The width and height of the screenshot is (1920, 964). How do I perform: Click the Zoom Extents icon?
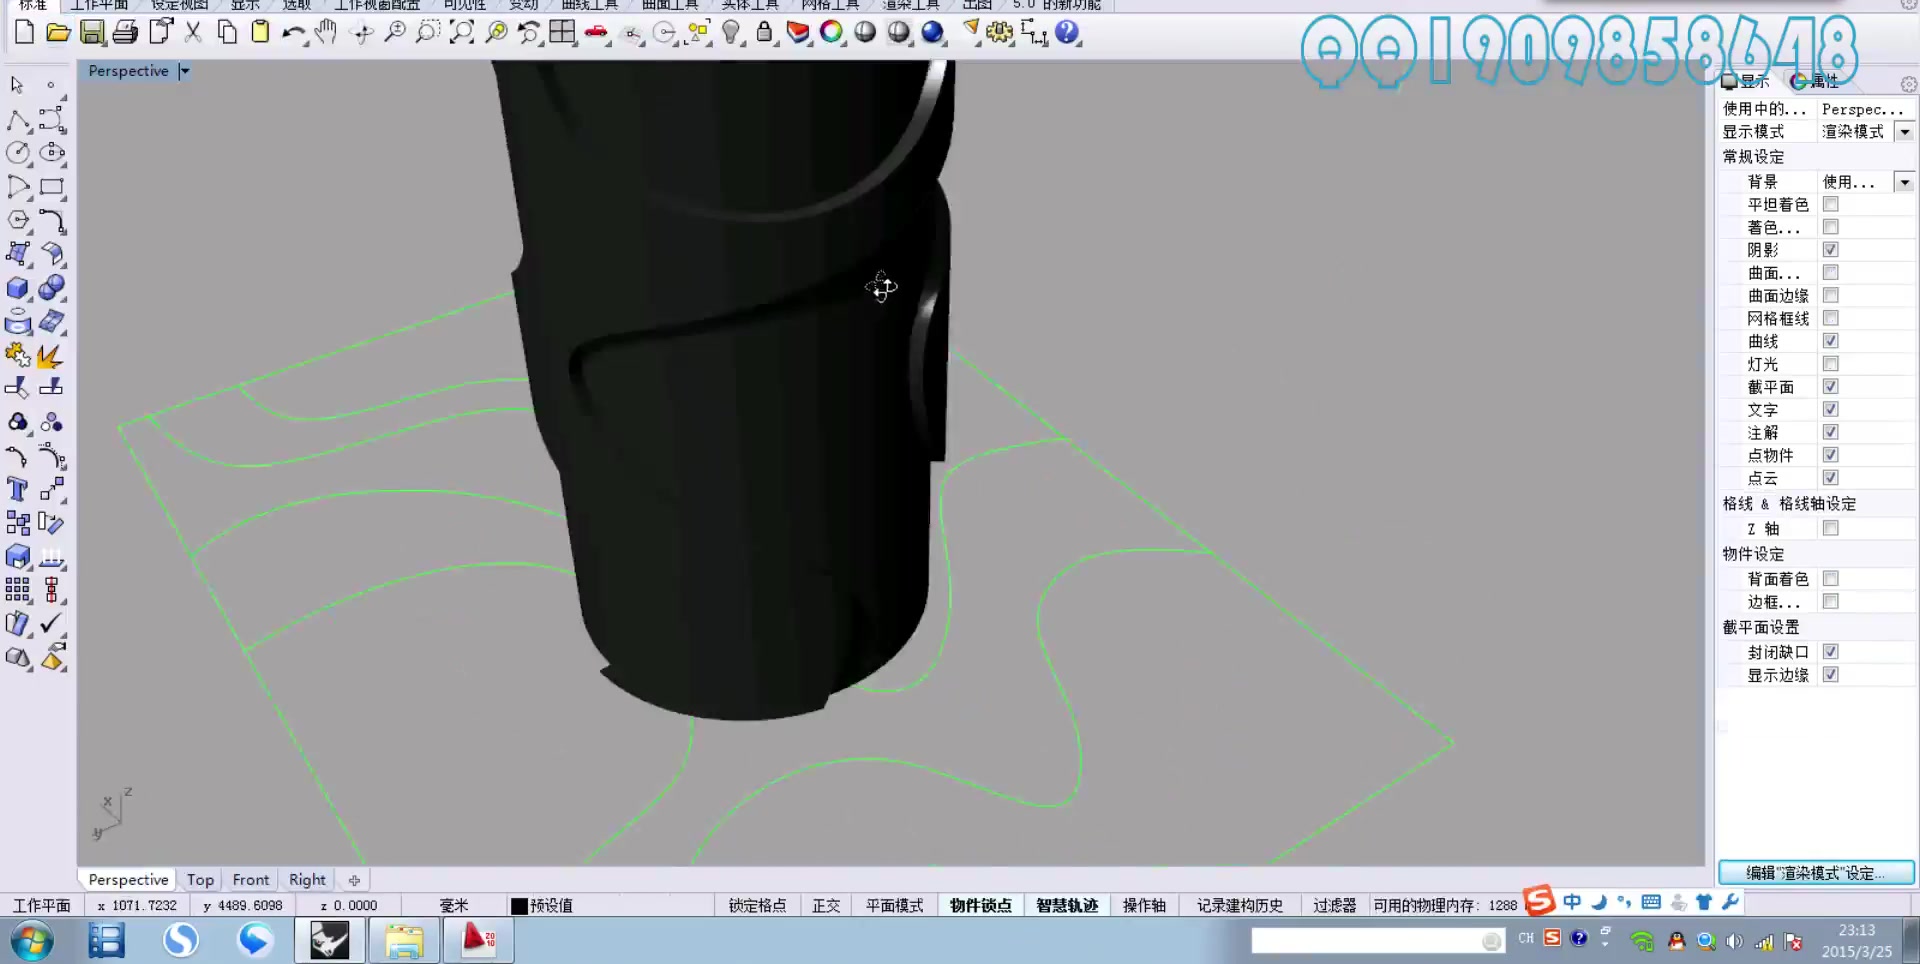pyautogui.click(x=461, y=32)
